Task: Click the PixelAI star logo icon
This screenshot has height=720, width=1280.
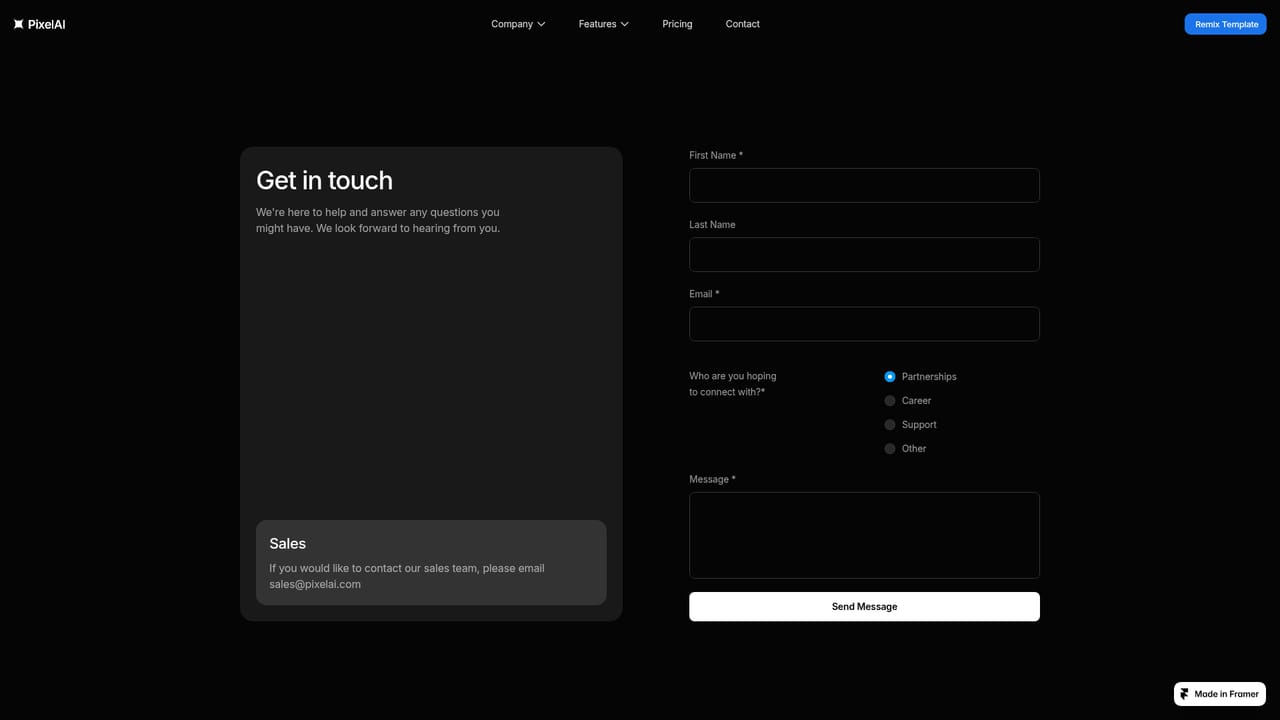Action: tap(18, 24)
